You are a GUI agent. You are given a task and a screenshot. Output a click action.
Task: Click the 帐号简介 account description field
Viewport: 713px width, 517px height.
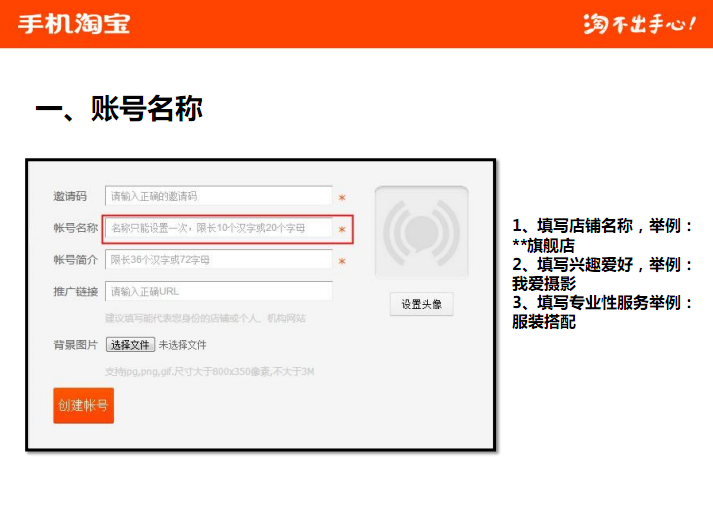tap(219, 260)
